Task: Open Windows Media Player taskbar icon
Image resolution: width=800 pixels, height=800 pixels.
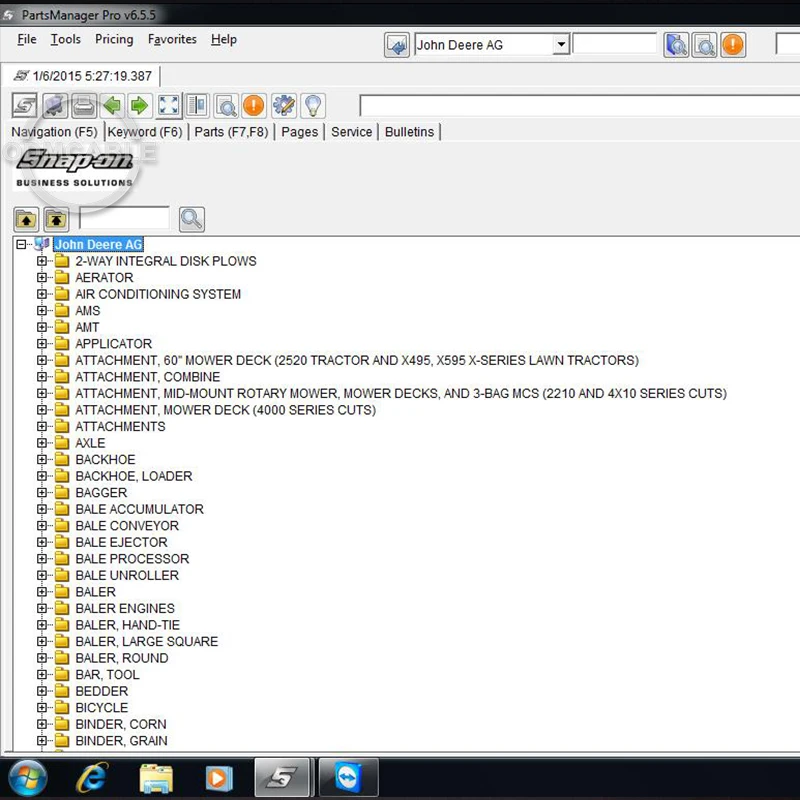Action: point(219,779)
